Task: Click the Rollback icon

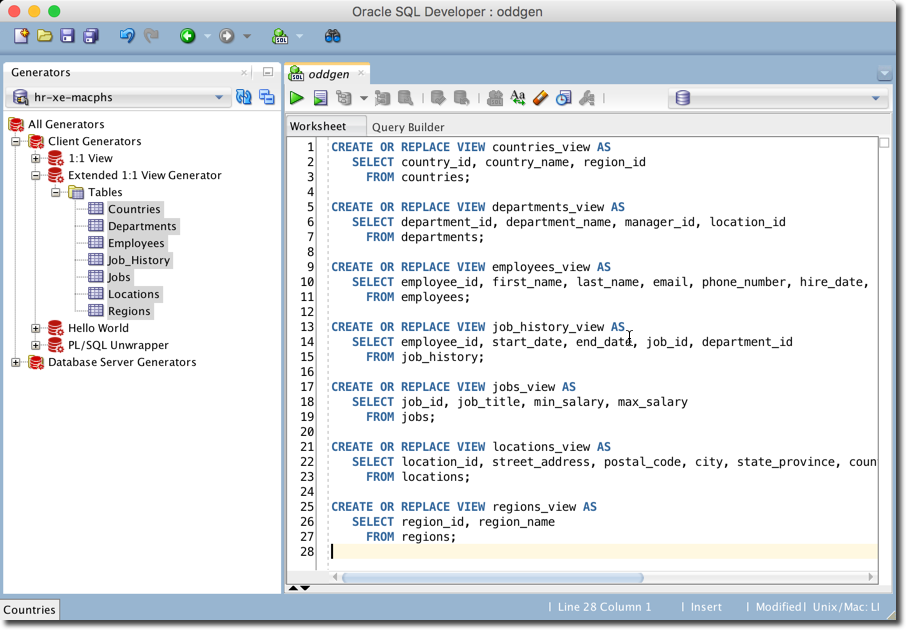Action: tap(461, 98)
